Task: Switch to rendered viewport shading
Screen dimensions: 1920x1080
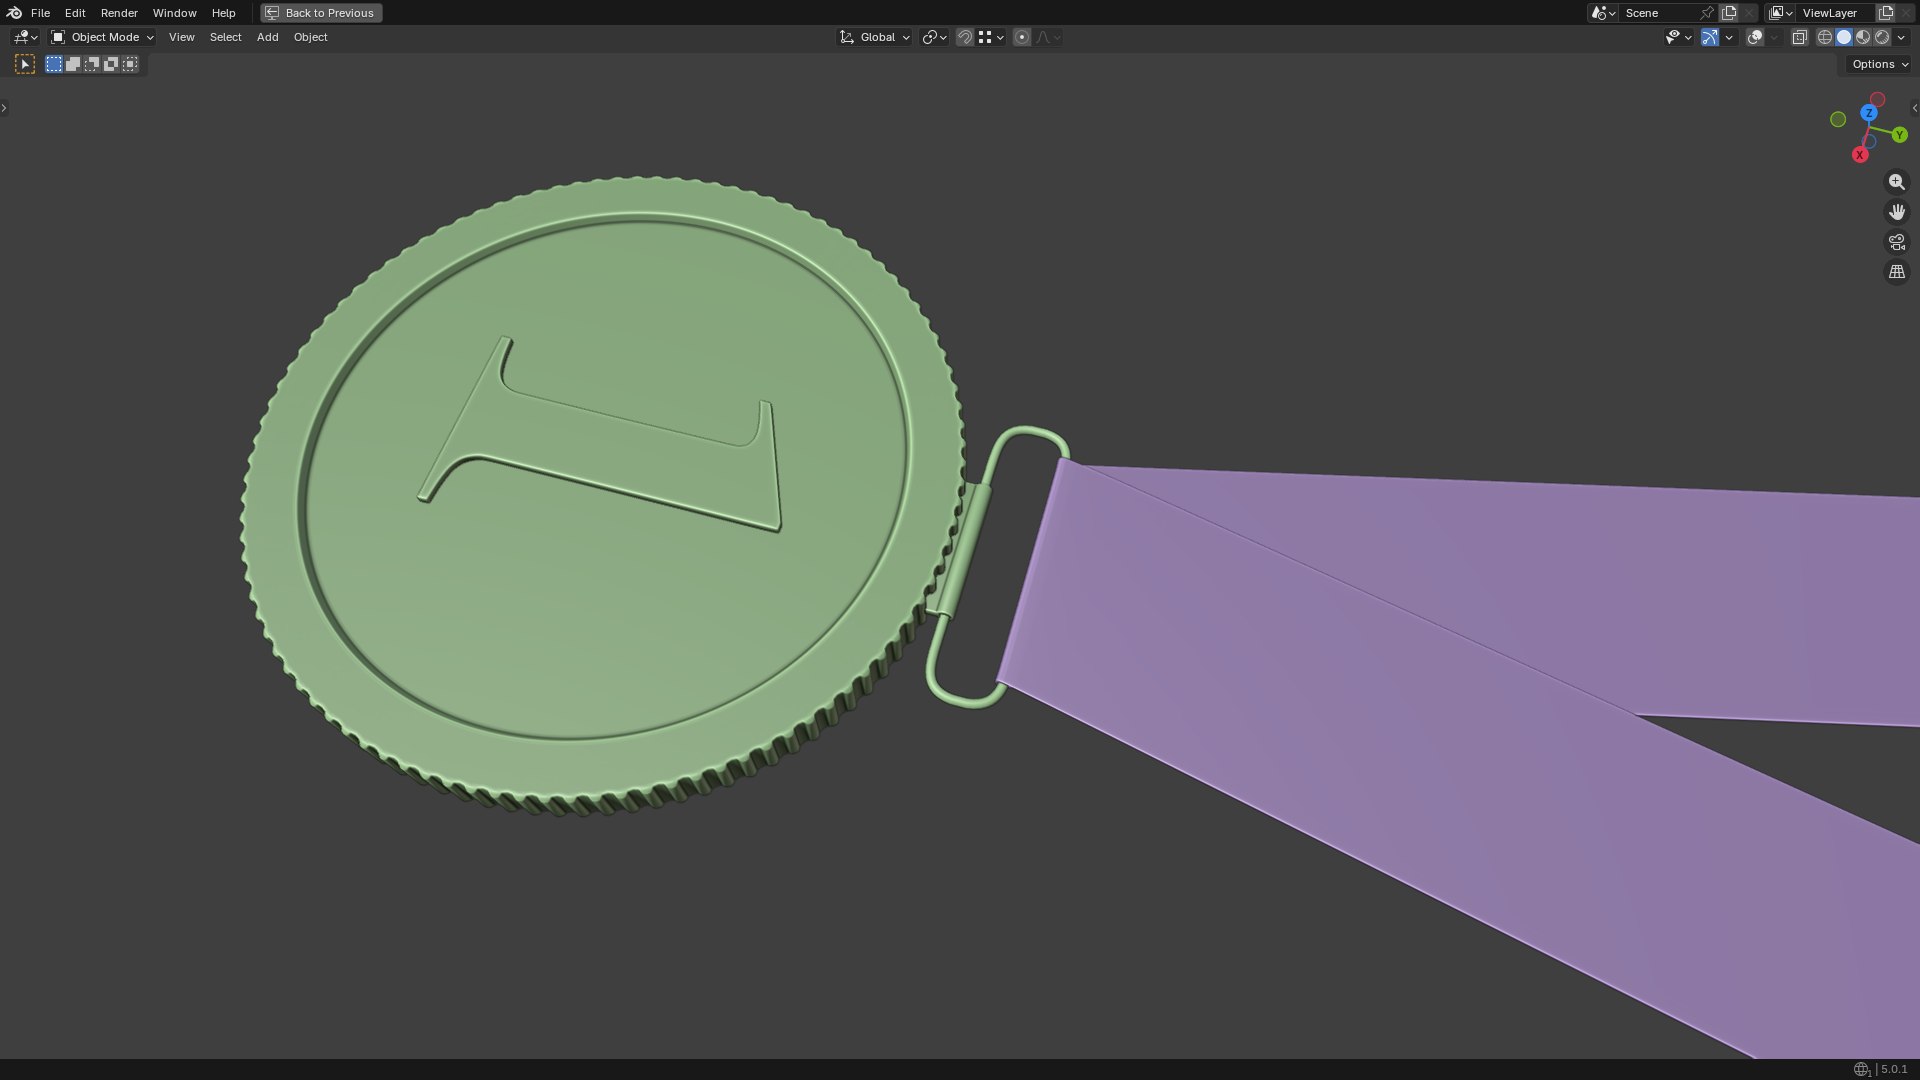Action: click(x=1882, y=37)
